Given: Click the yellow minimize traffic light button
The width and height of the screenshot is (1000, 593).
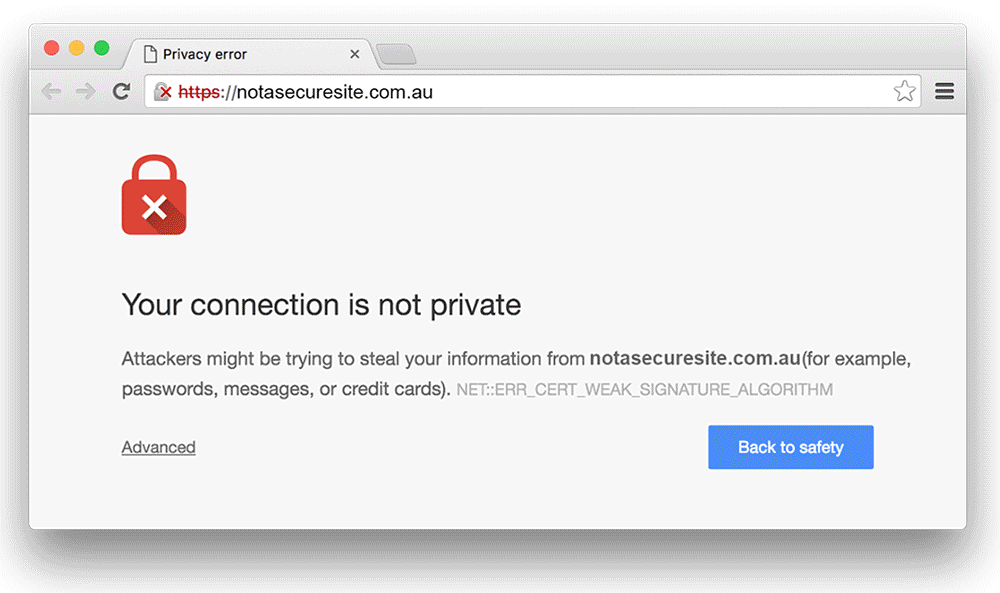Looking at the screenshot, I should [75, 47].
